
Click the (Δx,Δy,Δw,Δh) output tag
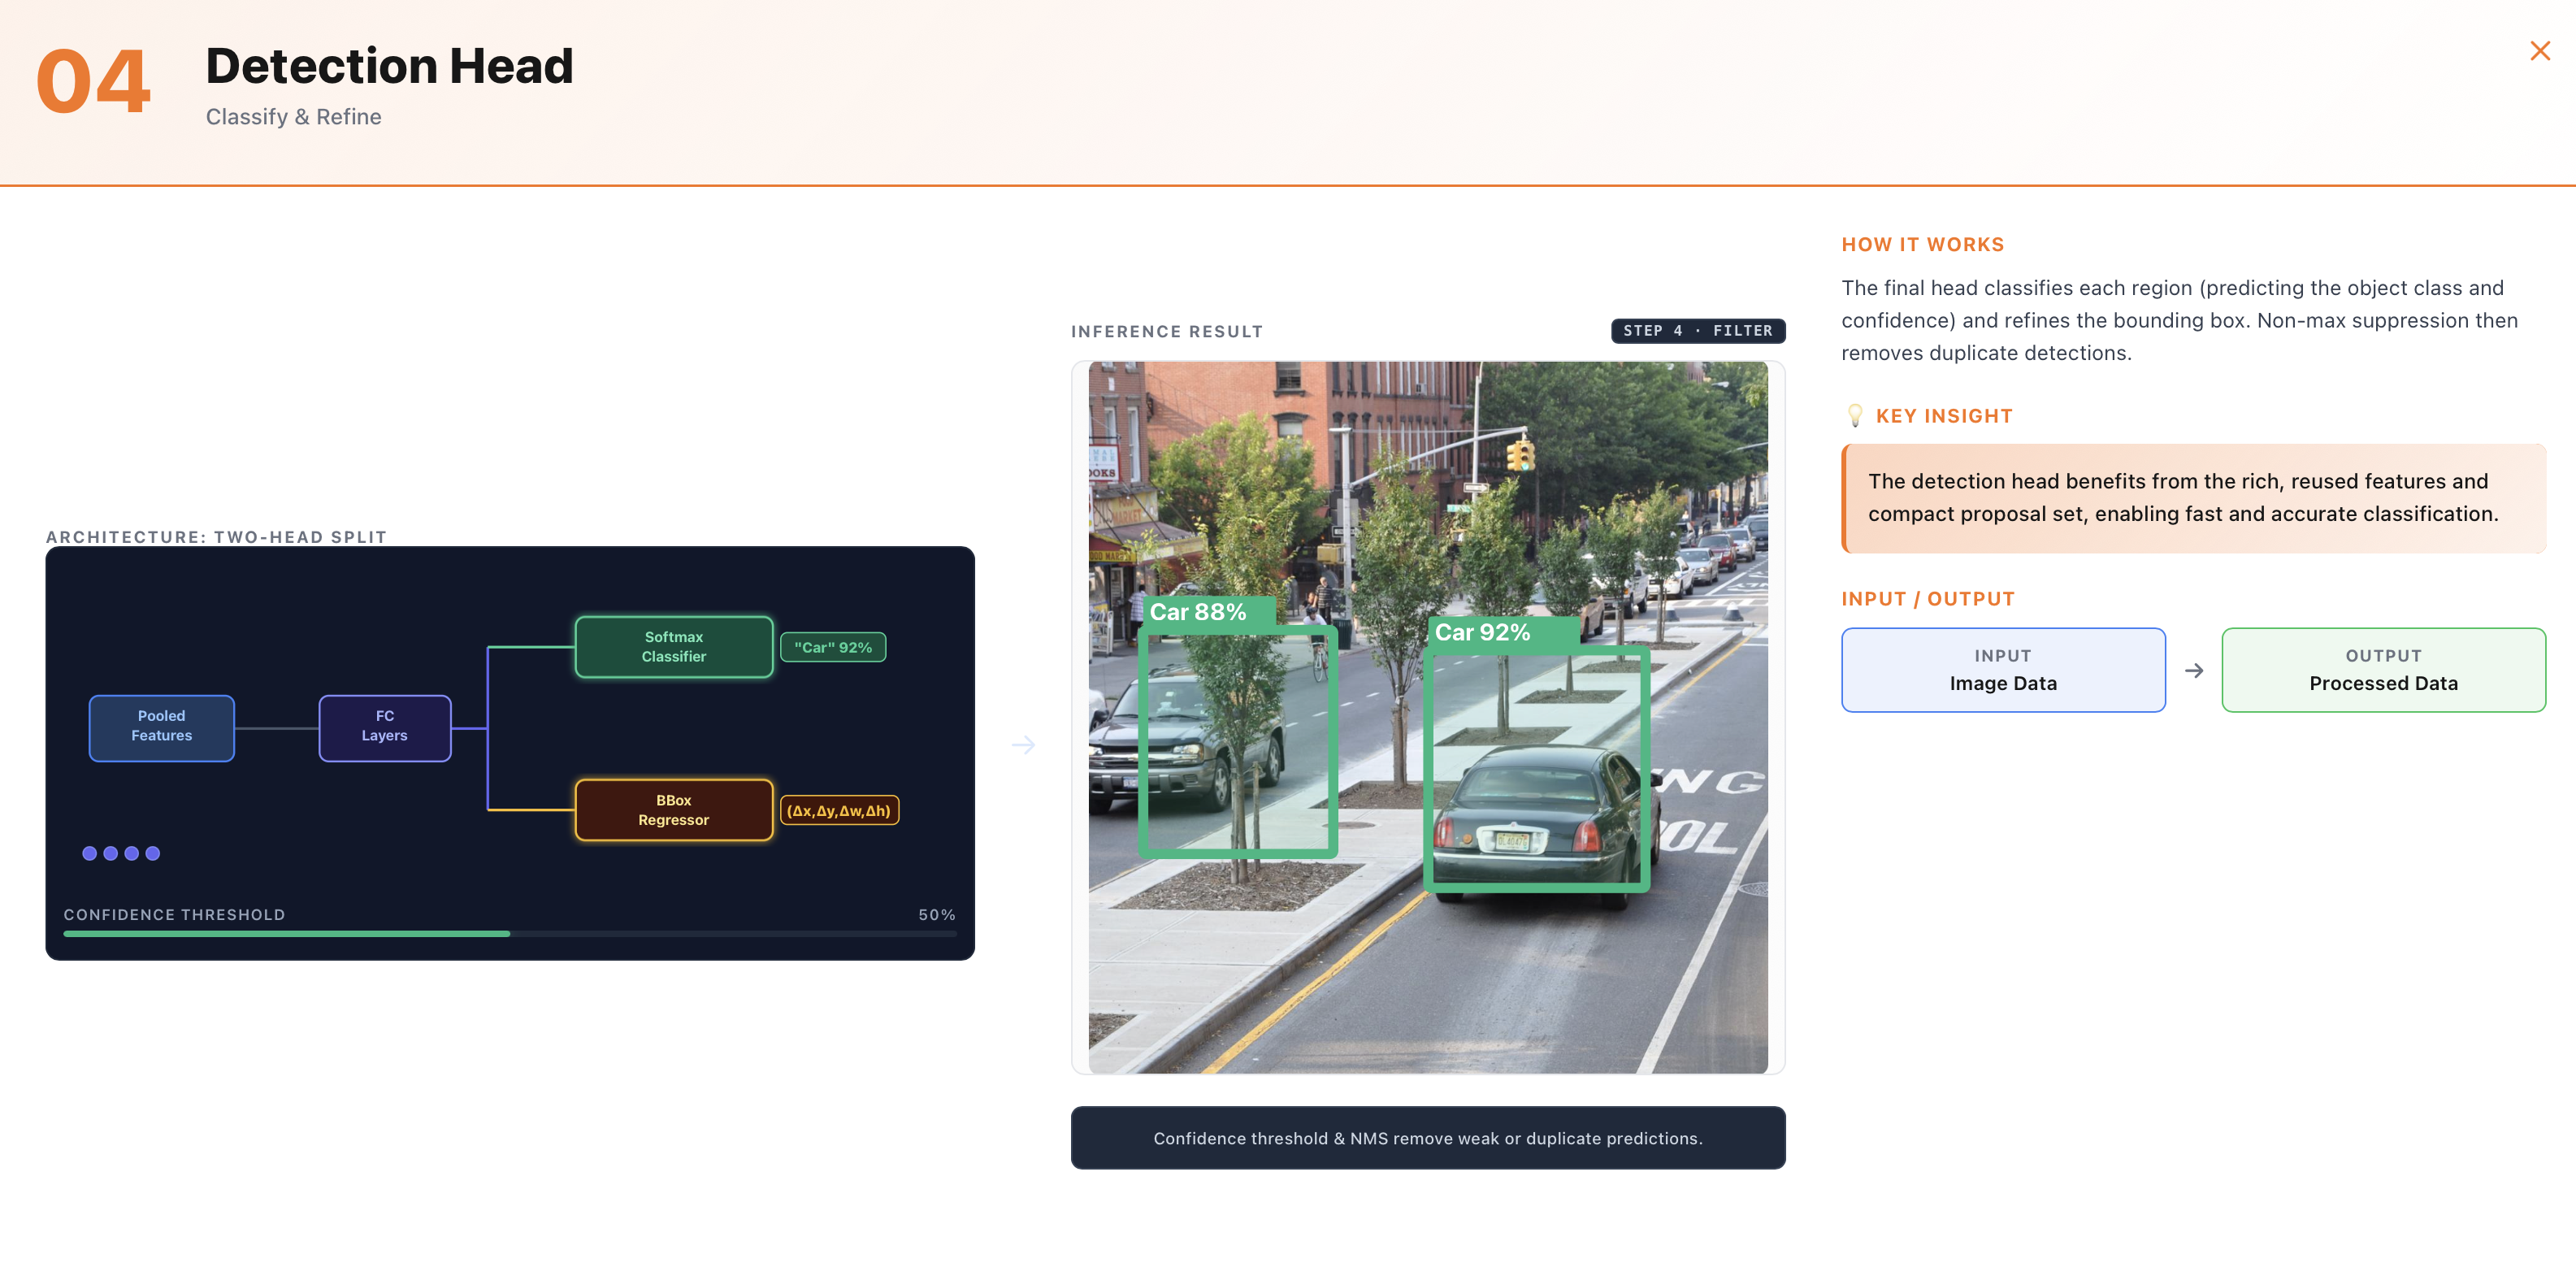[x=839, y=810]
